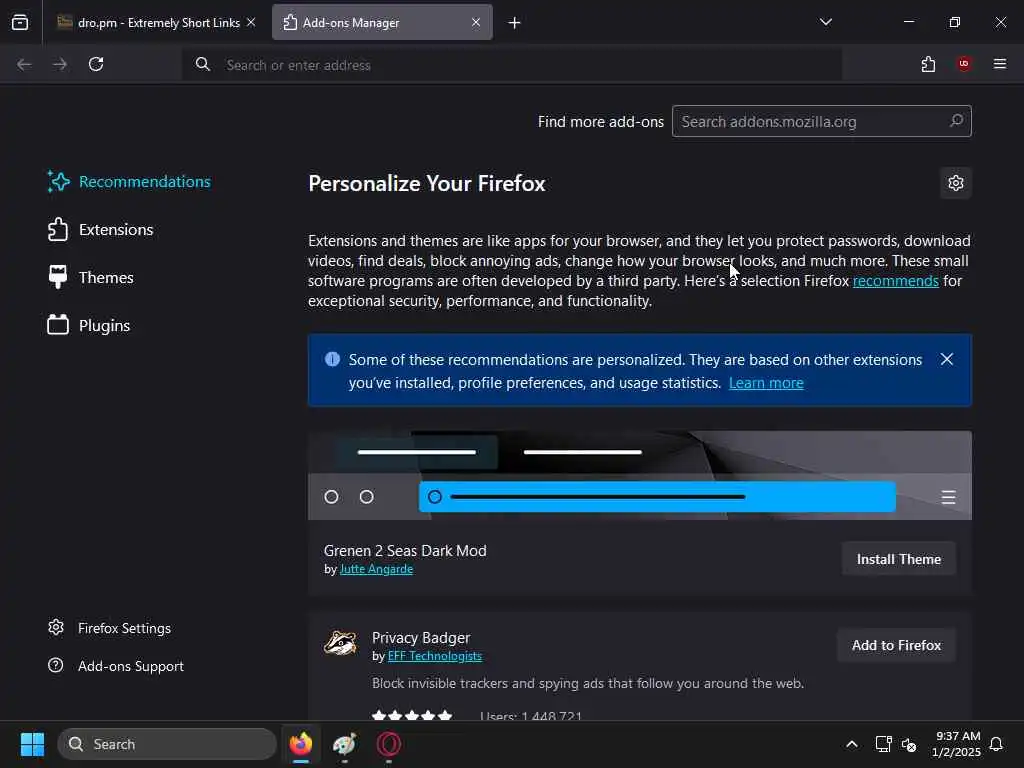Viewport: 1024px width, 768px height.
Task: Open the EFF Technologists author link
Action: (x=434, y=656)
